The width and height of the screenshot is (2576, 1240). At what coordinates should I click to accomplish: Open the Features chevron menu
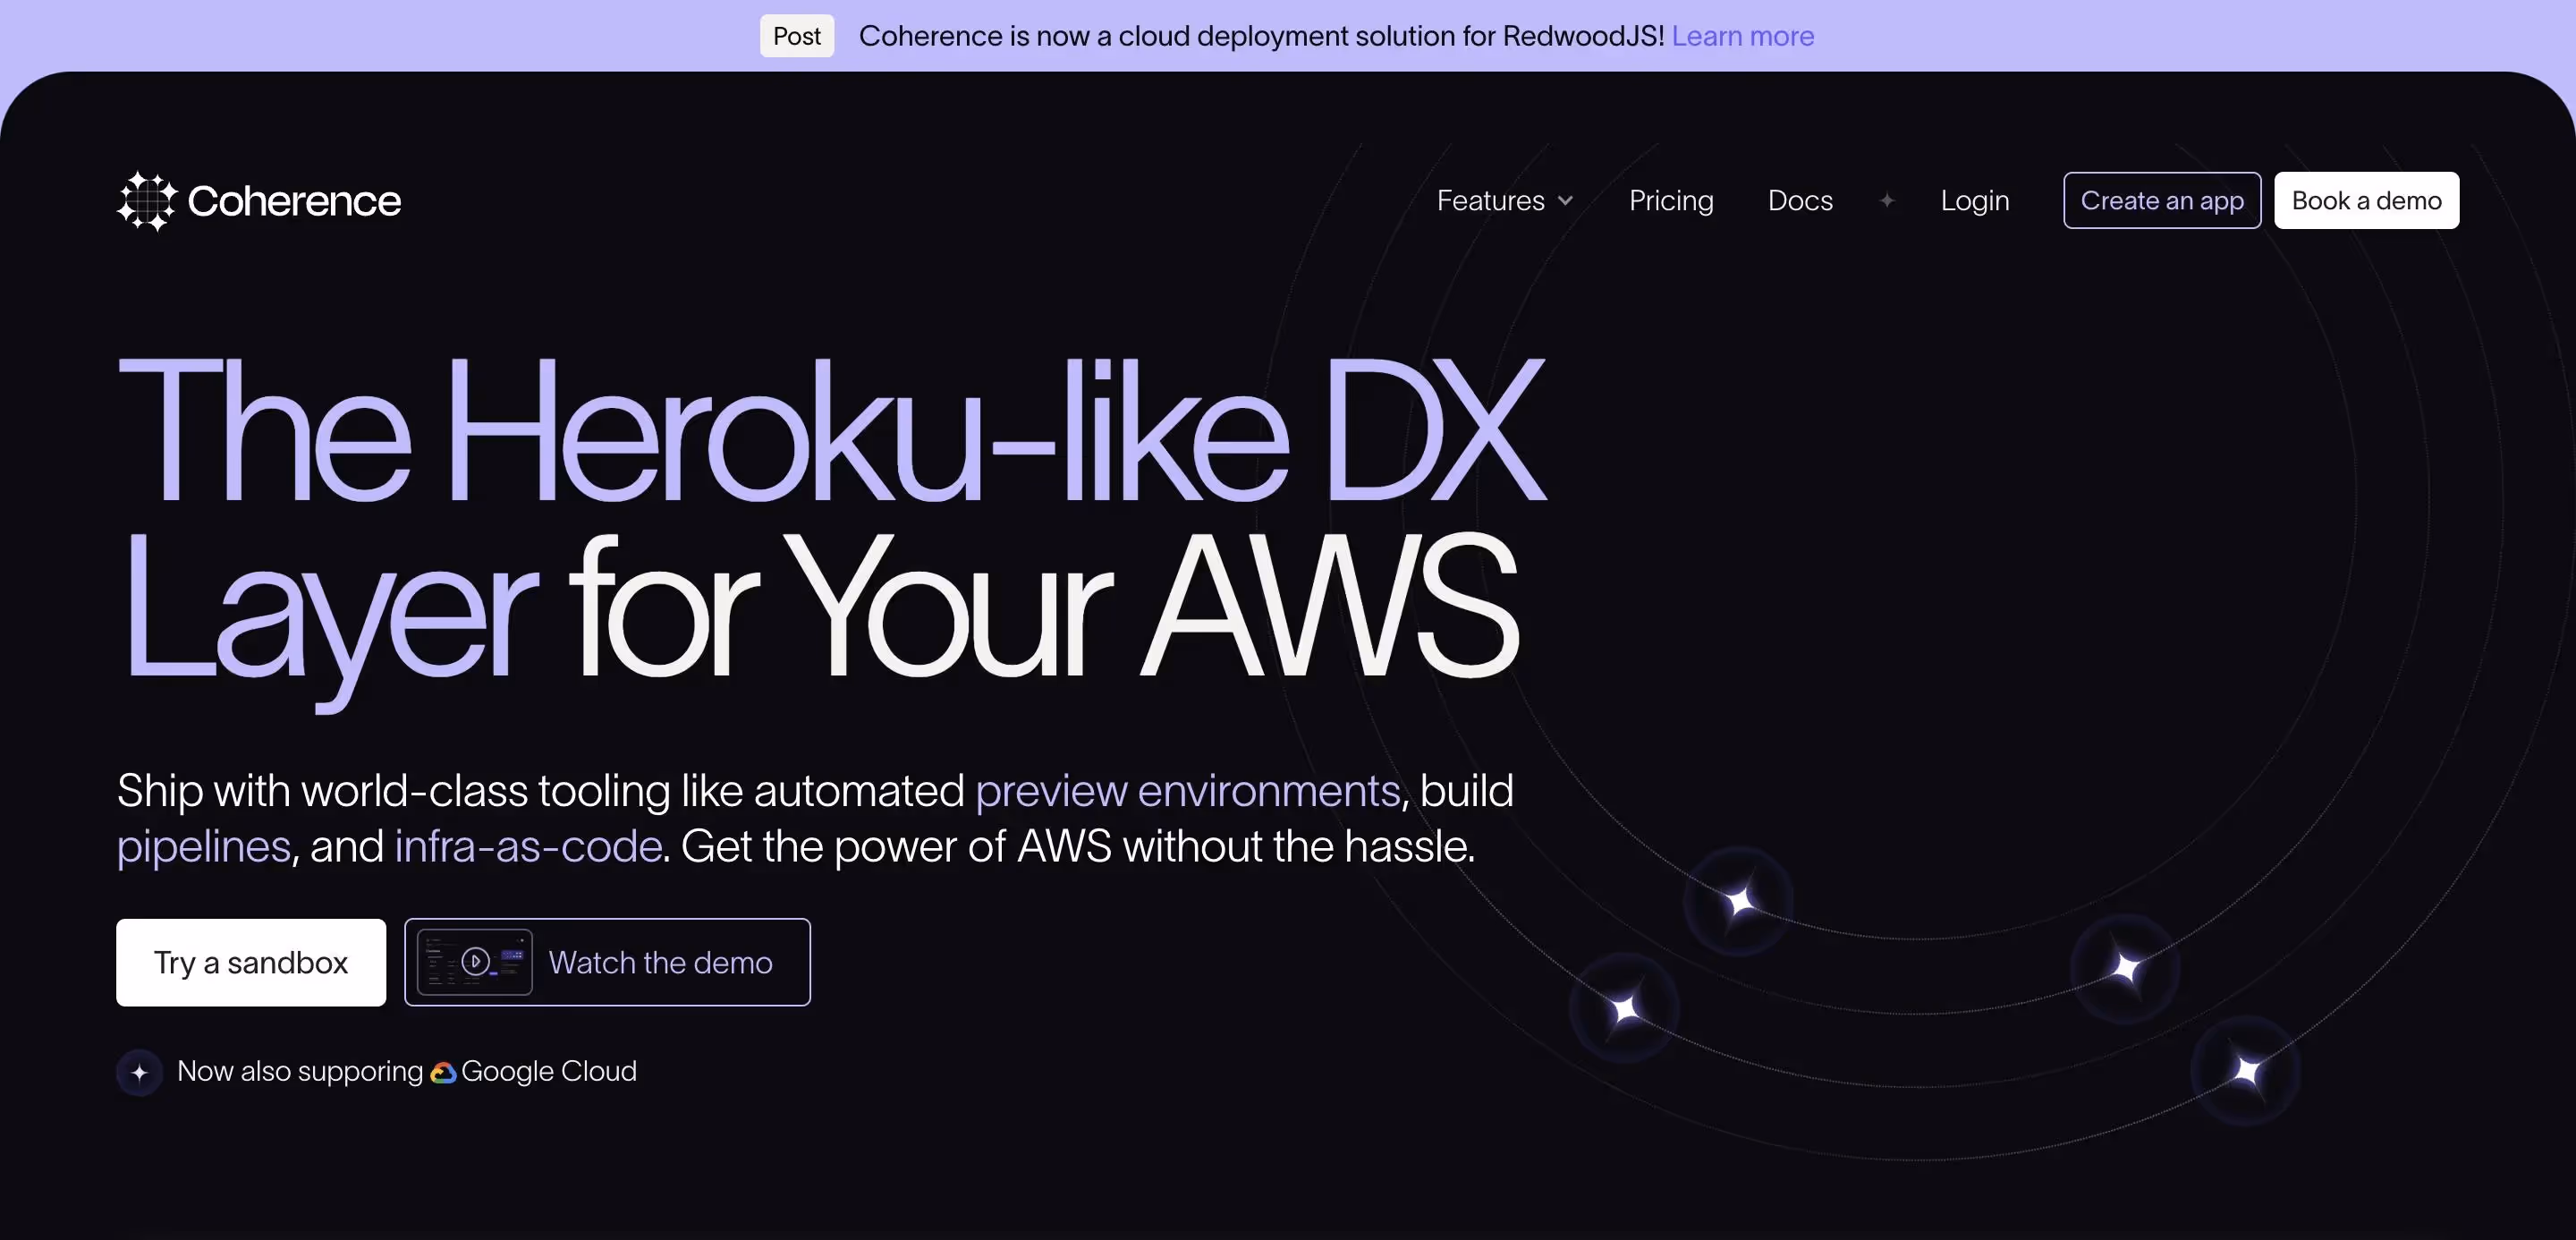point(1565,200)
